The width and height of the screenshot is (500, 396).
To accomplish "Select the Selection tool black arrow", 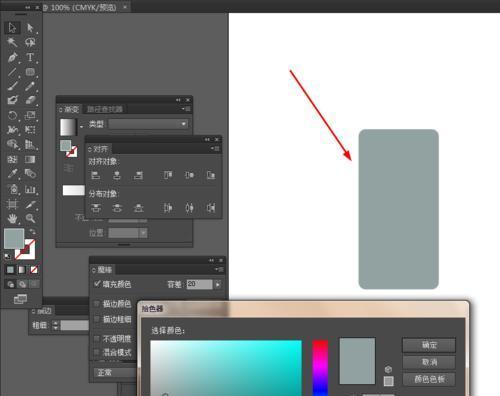I will 12,28.
